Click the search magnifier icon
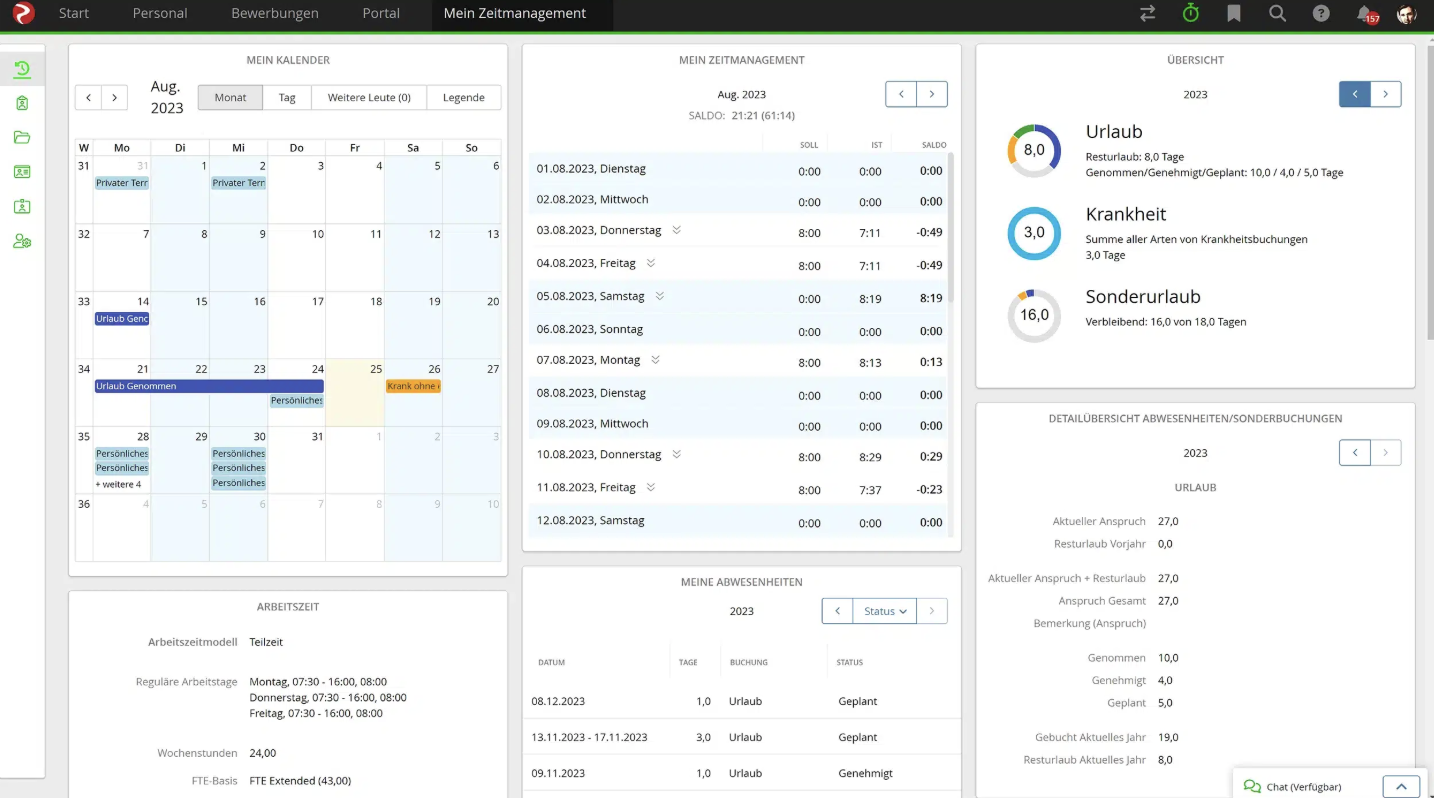 coord(1277,14)
